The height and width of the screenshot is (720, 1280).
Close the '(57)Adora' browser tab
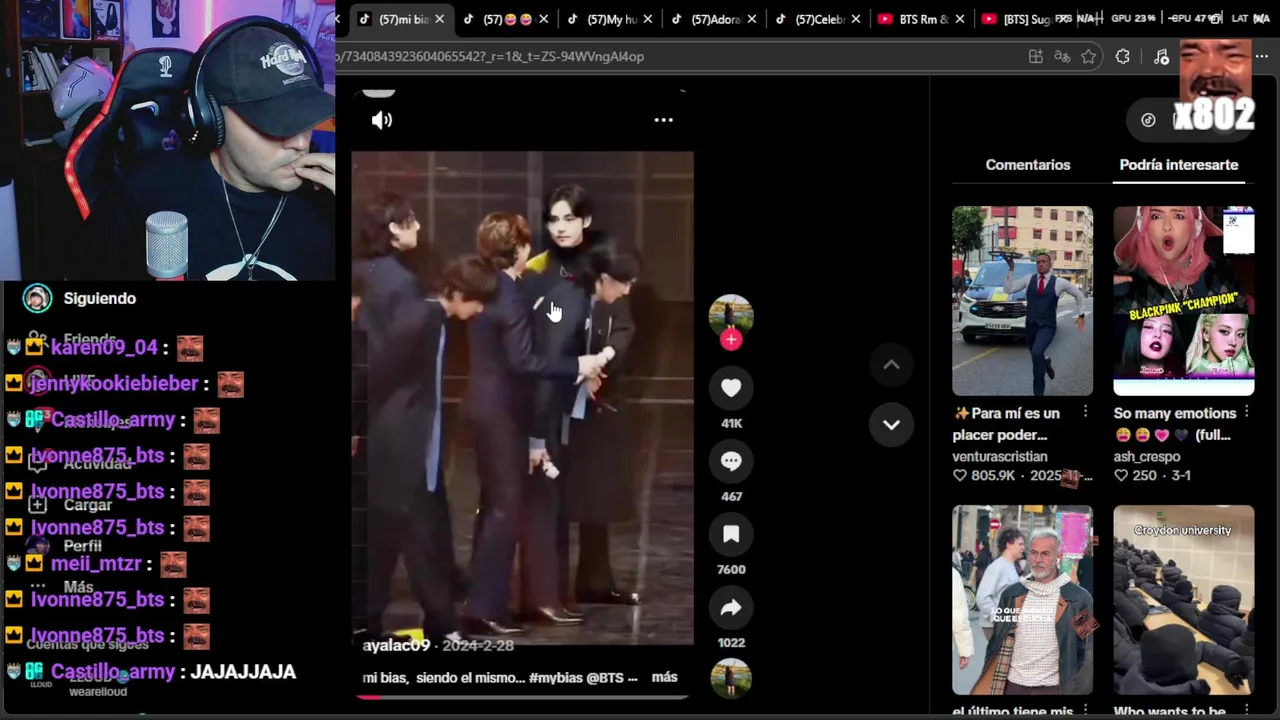752,19
